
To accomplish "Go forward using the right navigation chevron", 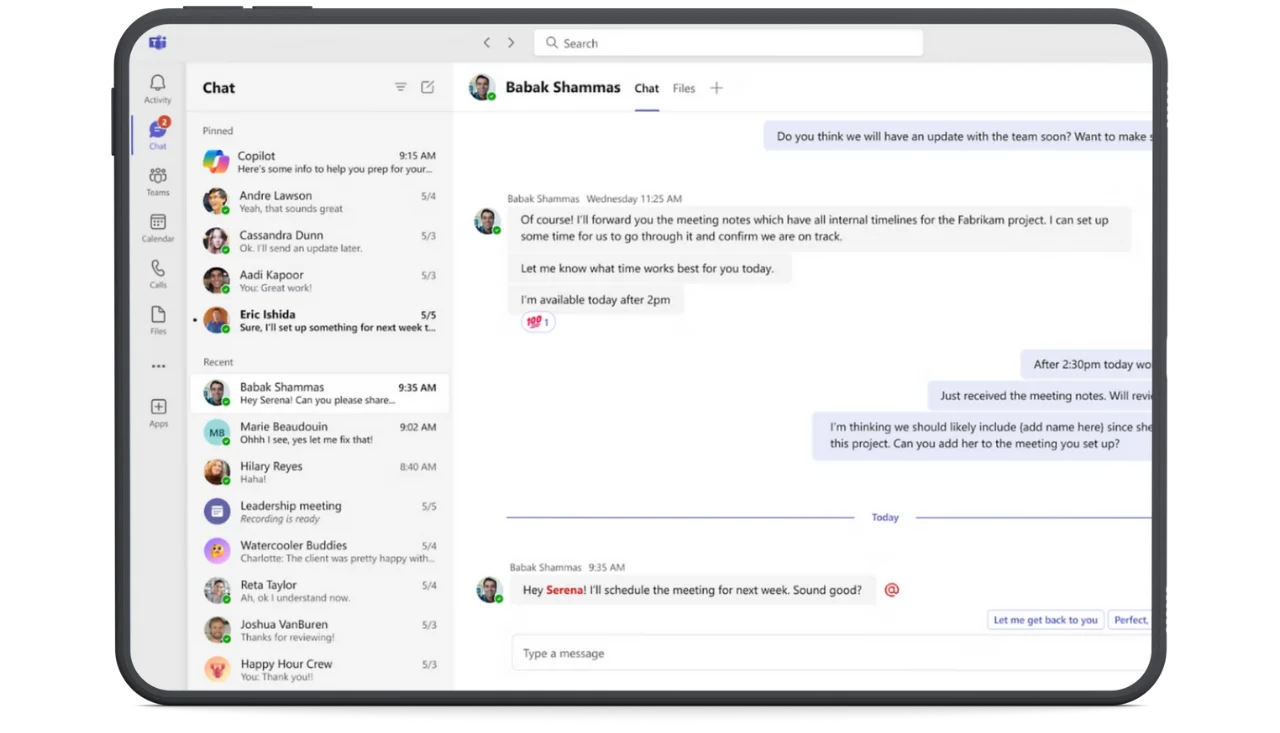I will pyautogui.click(x=510, y=42).
